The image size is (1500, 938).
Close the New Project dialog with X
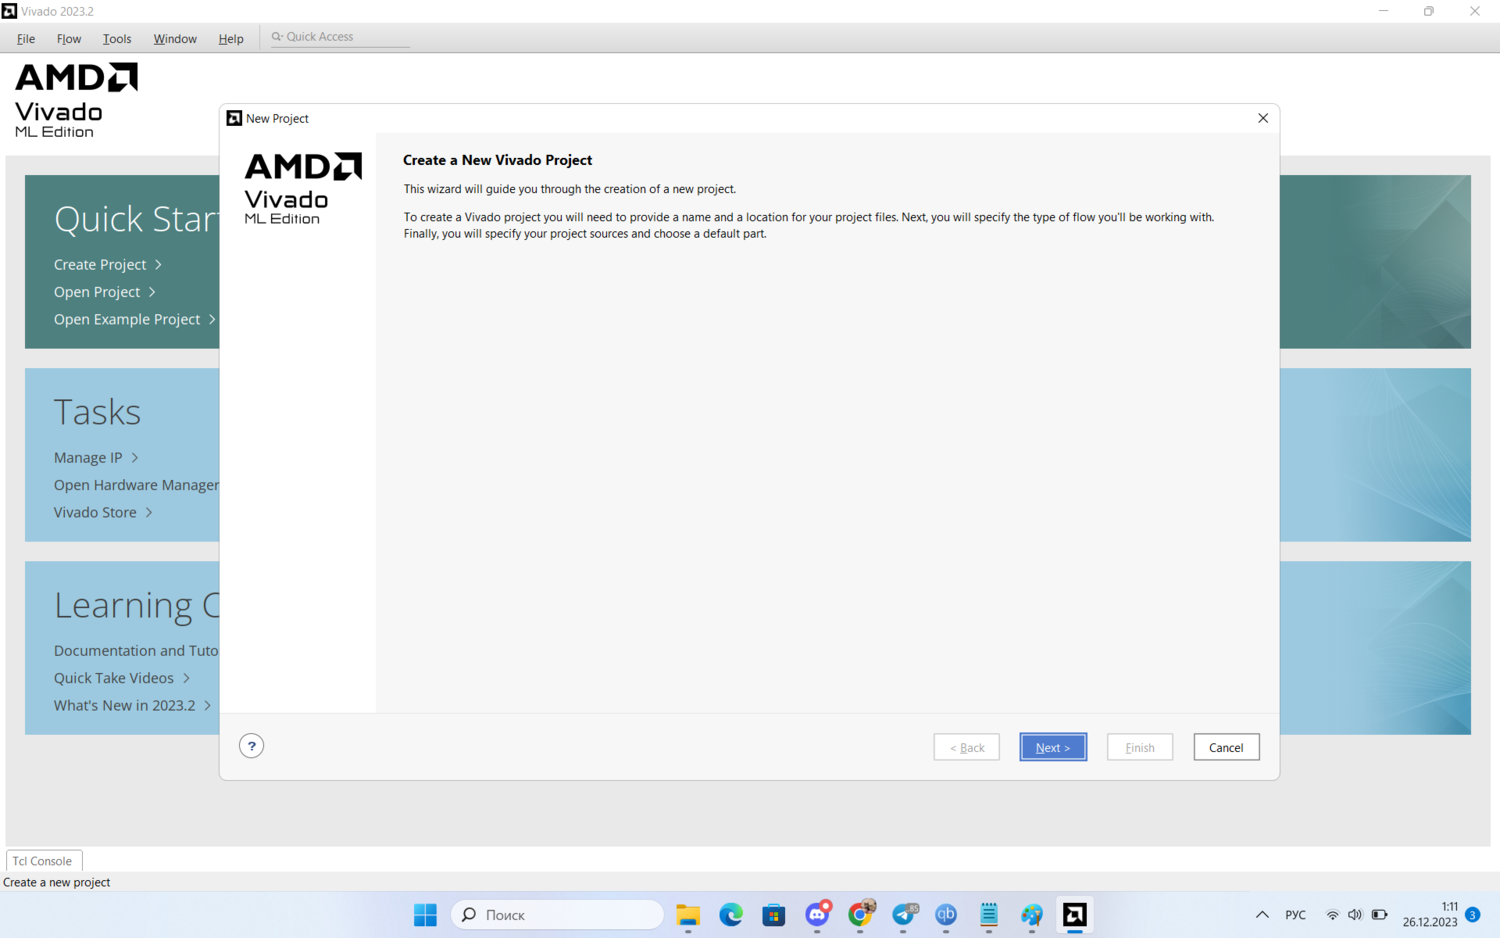coord(1263,118)
